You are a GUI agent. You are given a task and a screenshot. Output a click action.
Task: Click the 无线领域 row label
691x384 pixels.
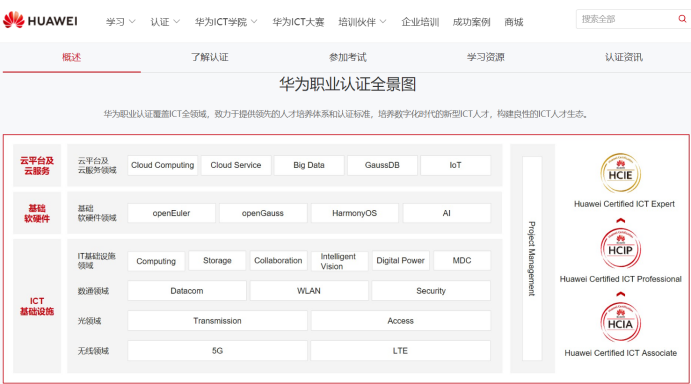pos(93,351)
